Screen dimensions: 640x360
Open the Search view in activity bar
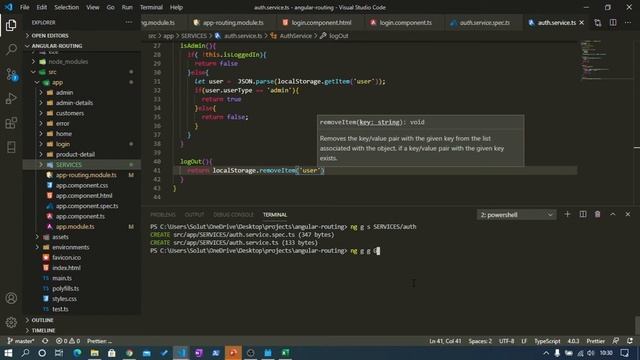[x=11, y=50]
